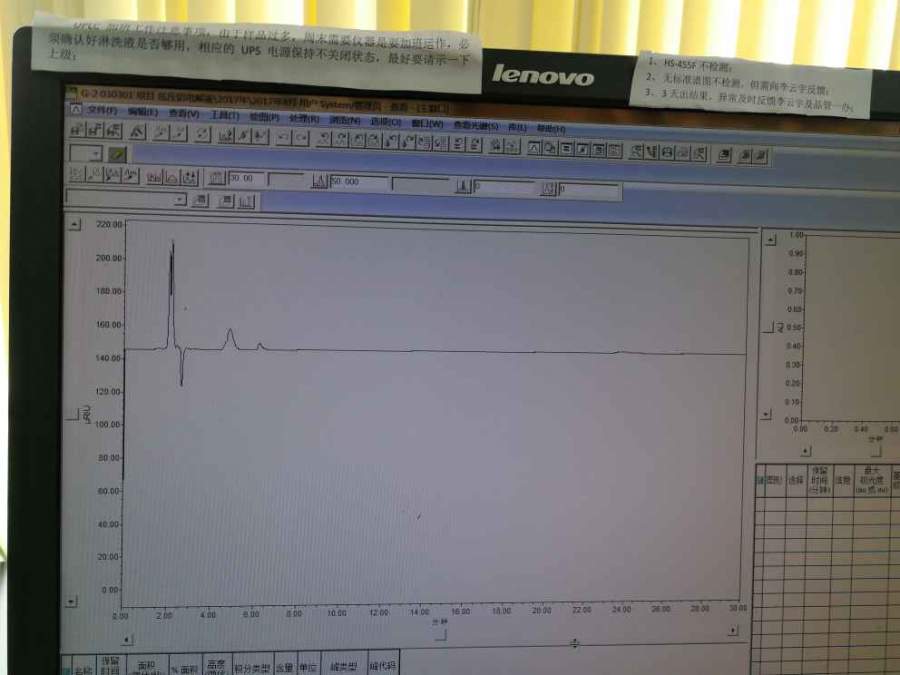Click the second icon in the top toolbar
The width and height of the screenshot is (900, 675).
95,131
